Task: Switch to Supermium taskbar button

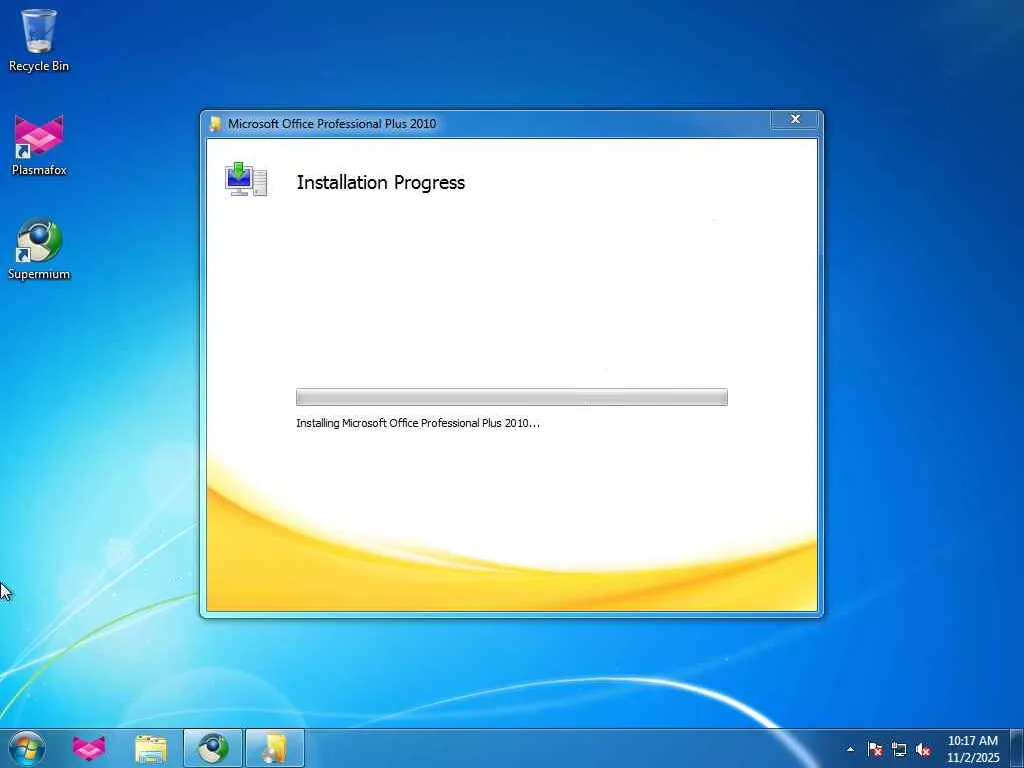Action: 213,748
